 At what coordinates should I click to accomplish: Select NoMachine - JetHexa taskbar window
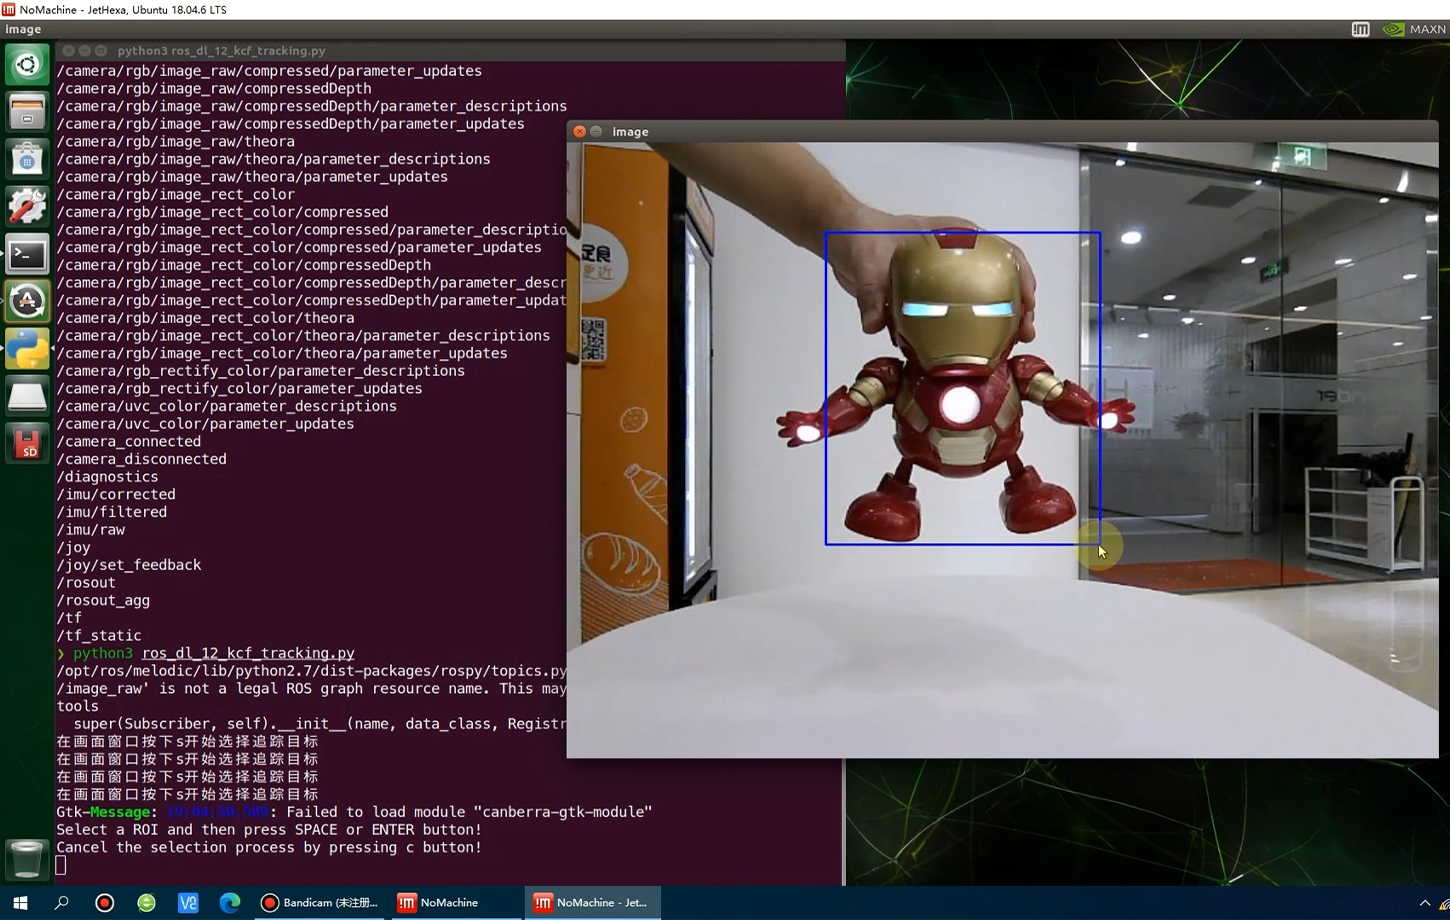(591, 902)
